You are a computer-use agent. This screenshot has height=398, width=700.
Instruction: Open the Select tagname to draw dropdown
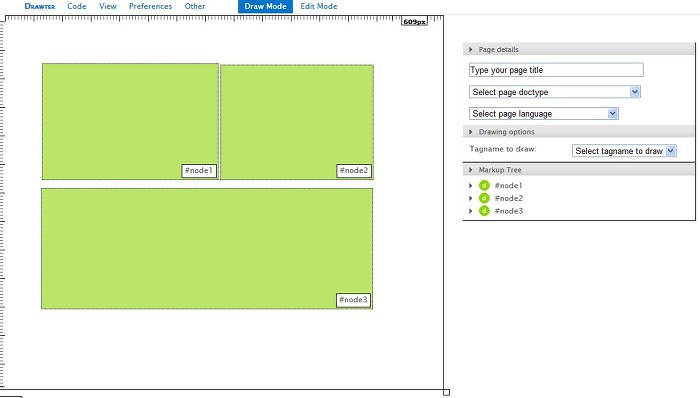click(624, 151)
